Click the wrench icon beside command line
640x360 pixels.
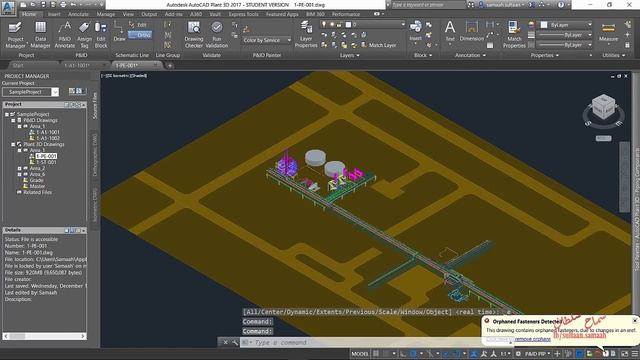pos(235,342)
